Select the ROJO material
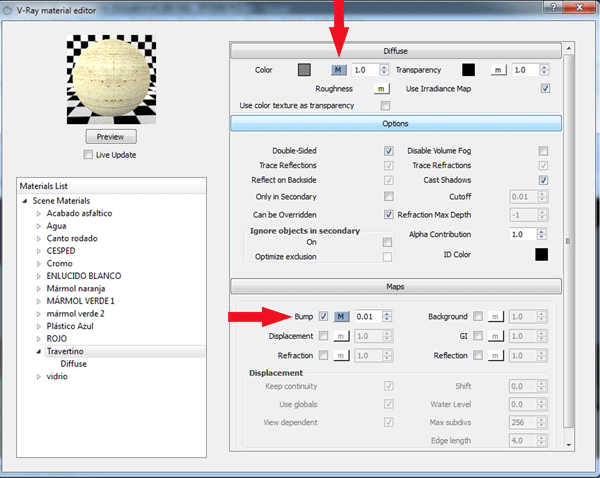The image size is (600, 478). point(57,339)
